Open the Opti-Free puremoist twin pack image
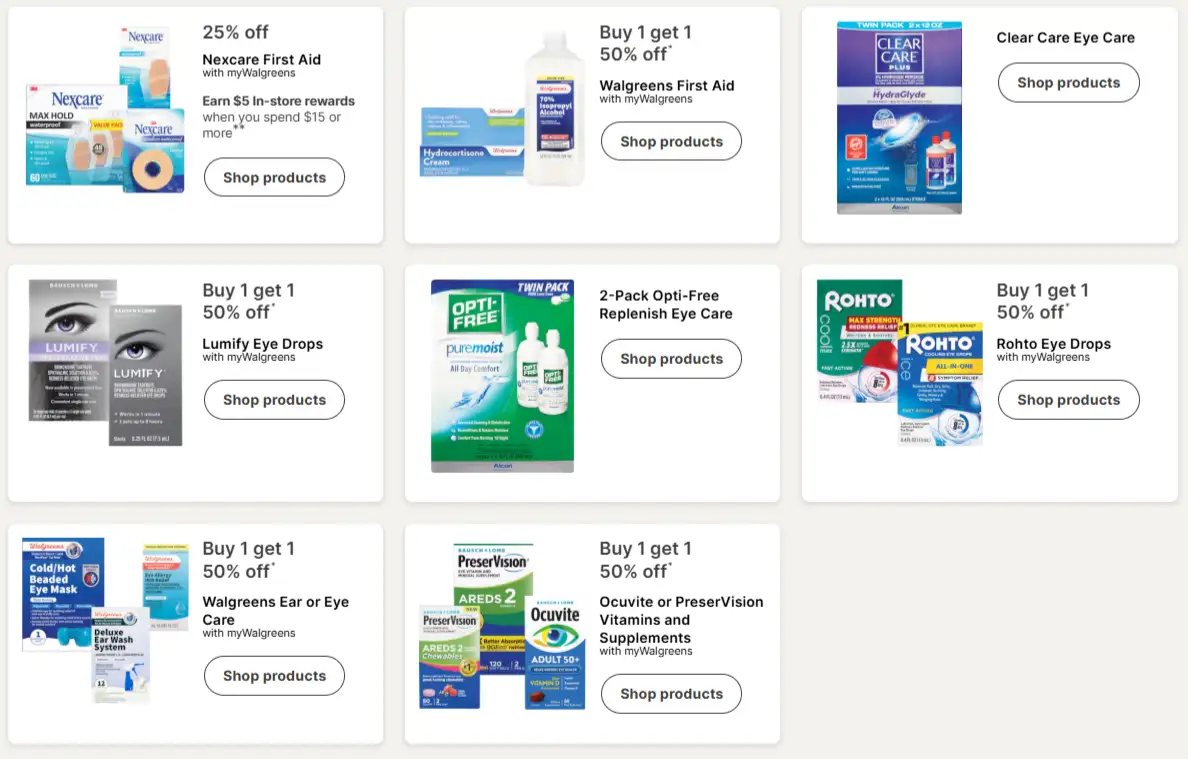Viewport: 1188px width, 759px height. click(502, 375)
